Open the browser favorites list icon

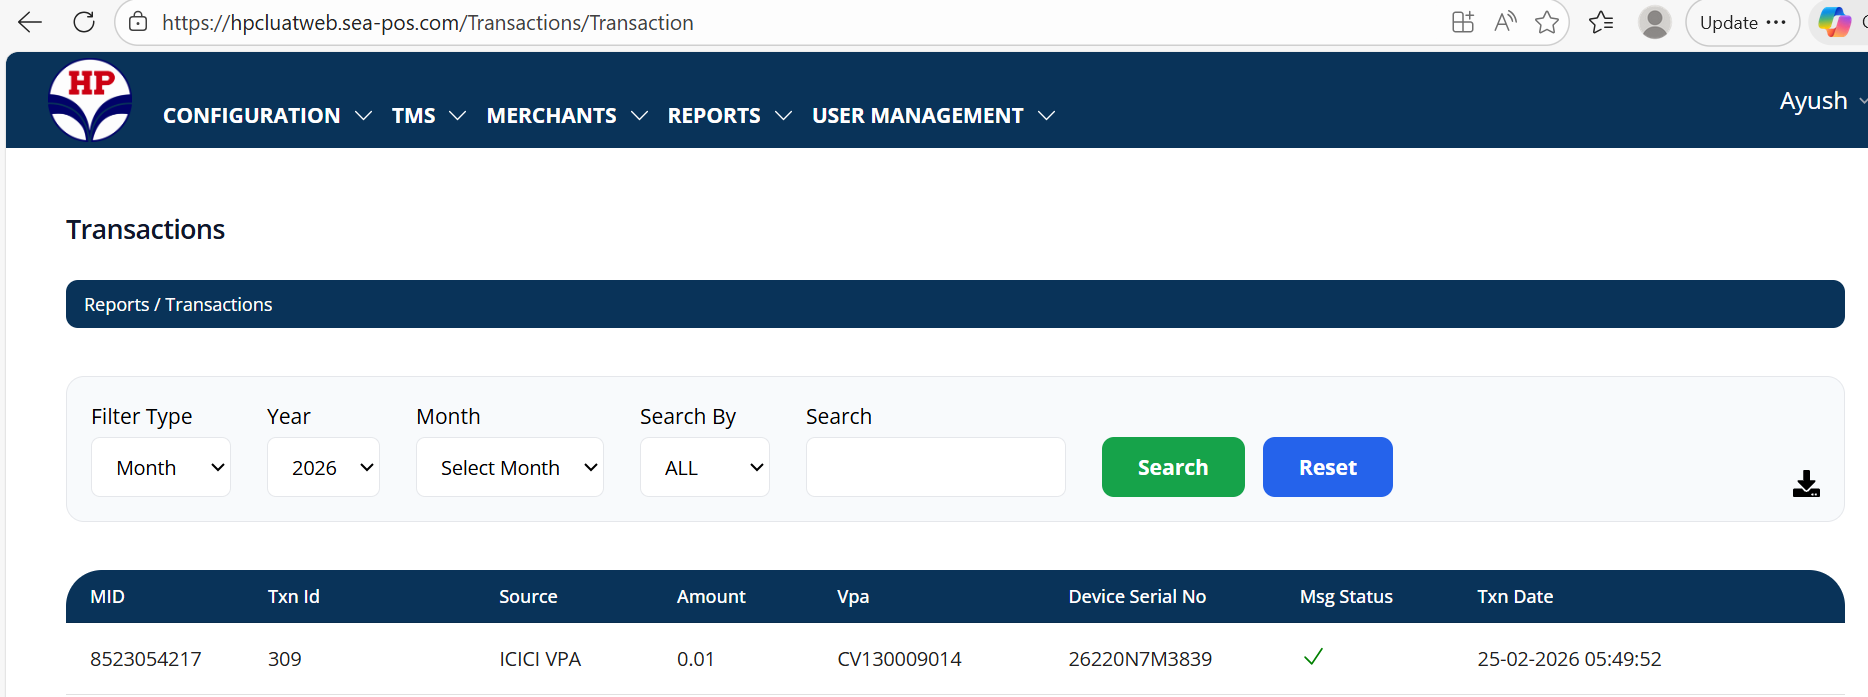pyautogui.click(x=1601, y=22)
